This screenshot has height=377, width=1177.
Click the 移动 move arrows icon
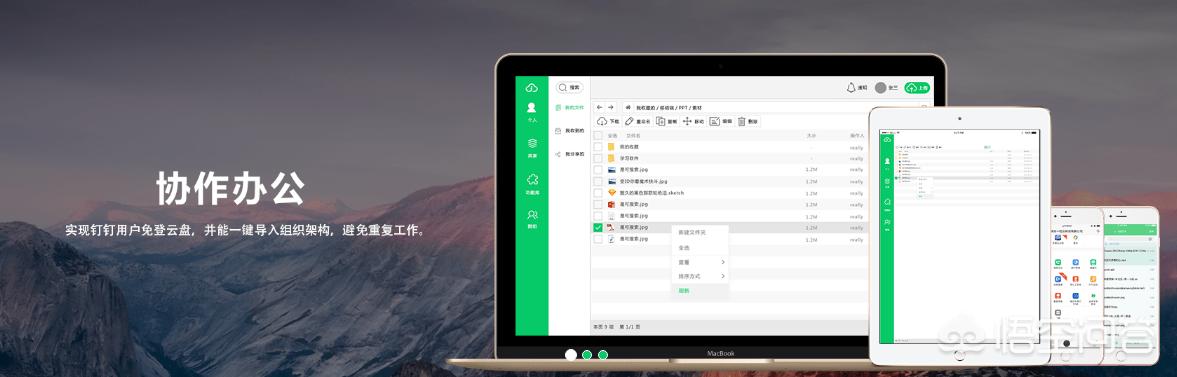tap(687, 121)
